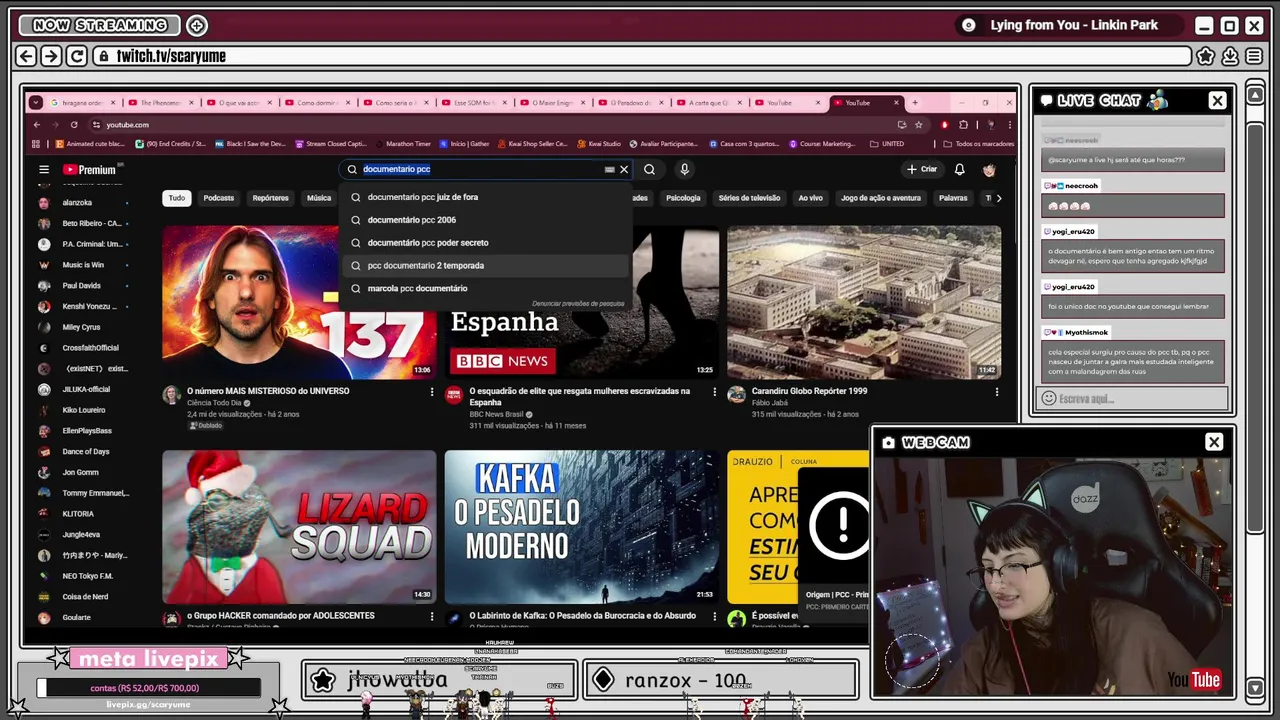The image size is (1280, 720).
Task: Select the 'Repórteres' filter chip
Action: [271, 198]
